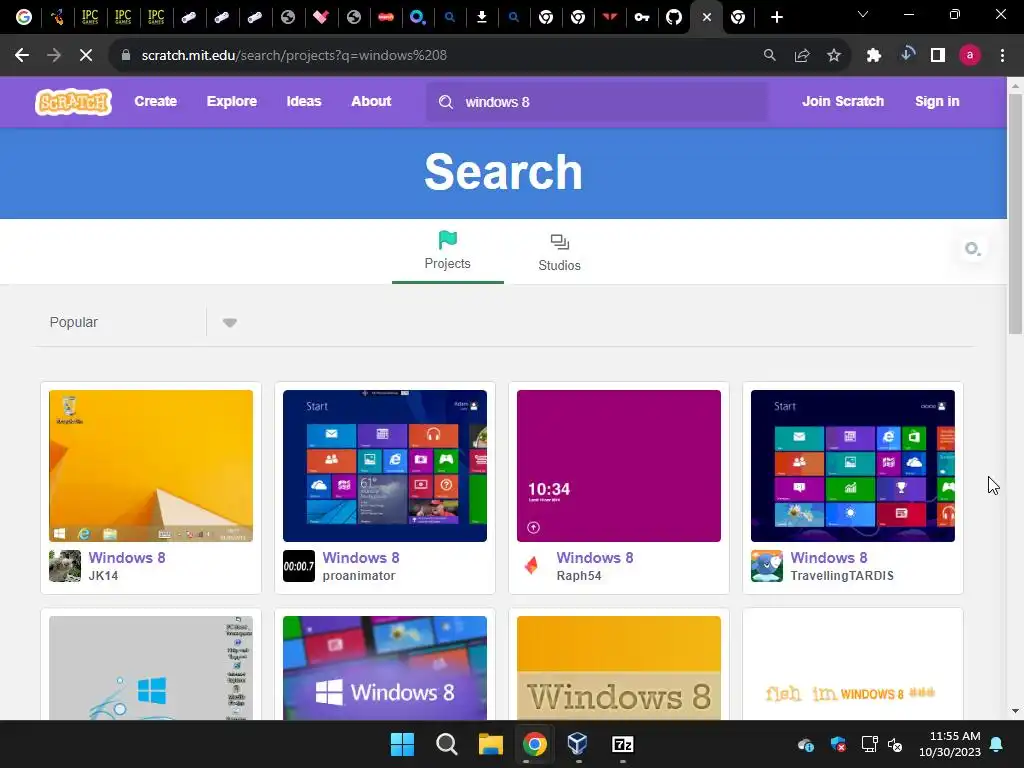Viewport: 1024px width, 768px height.
Task: Open the taskbar clock showing 11:55 AM
Action: click(950, 744)
